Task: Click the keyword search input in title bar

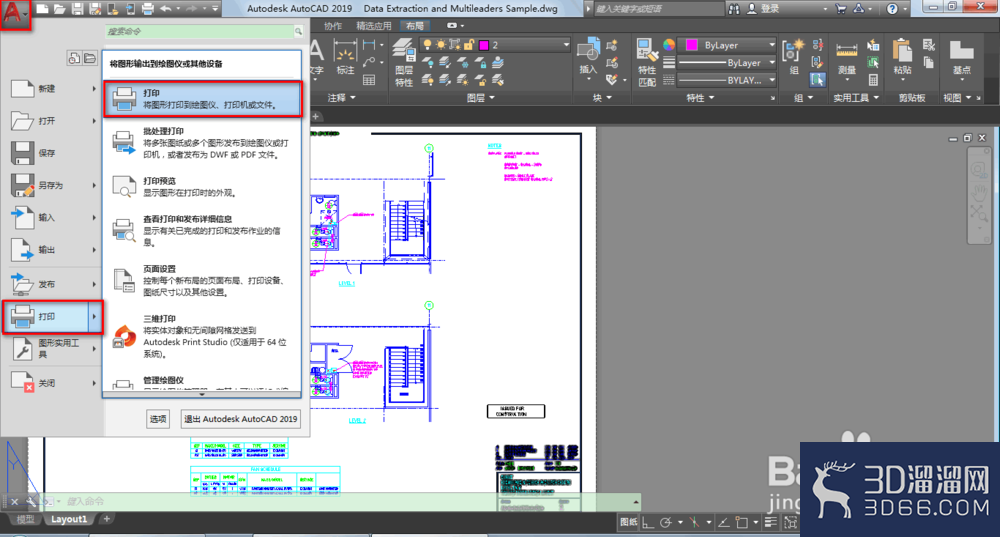Action: 659,9
